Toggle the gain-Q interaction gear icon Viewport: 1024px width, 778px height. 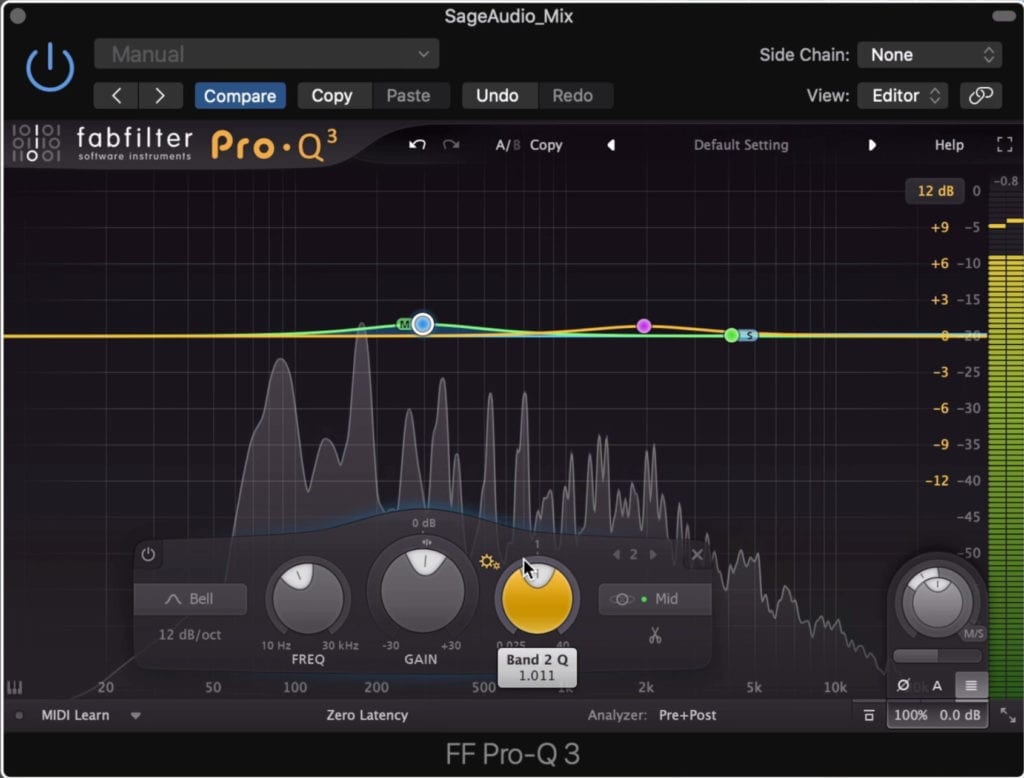click(x=489, y=562)
